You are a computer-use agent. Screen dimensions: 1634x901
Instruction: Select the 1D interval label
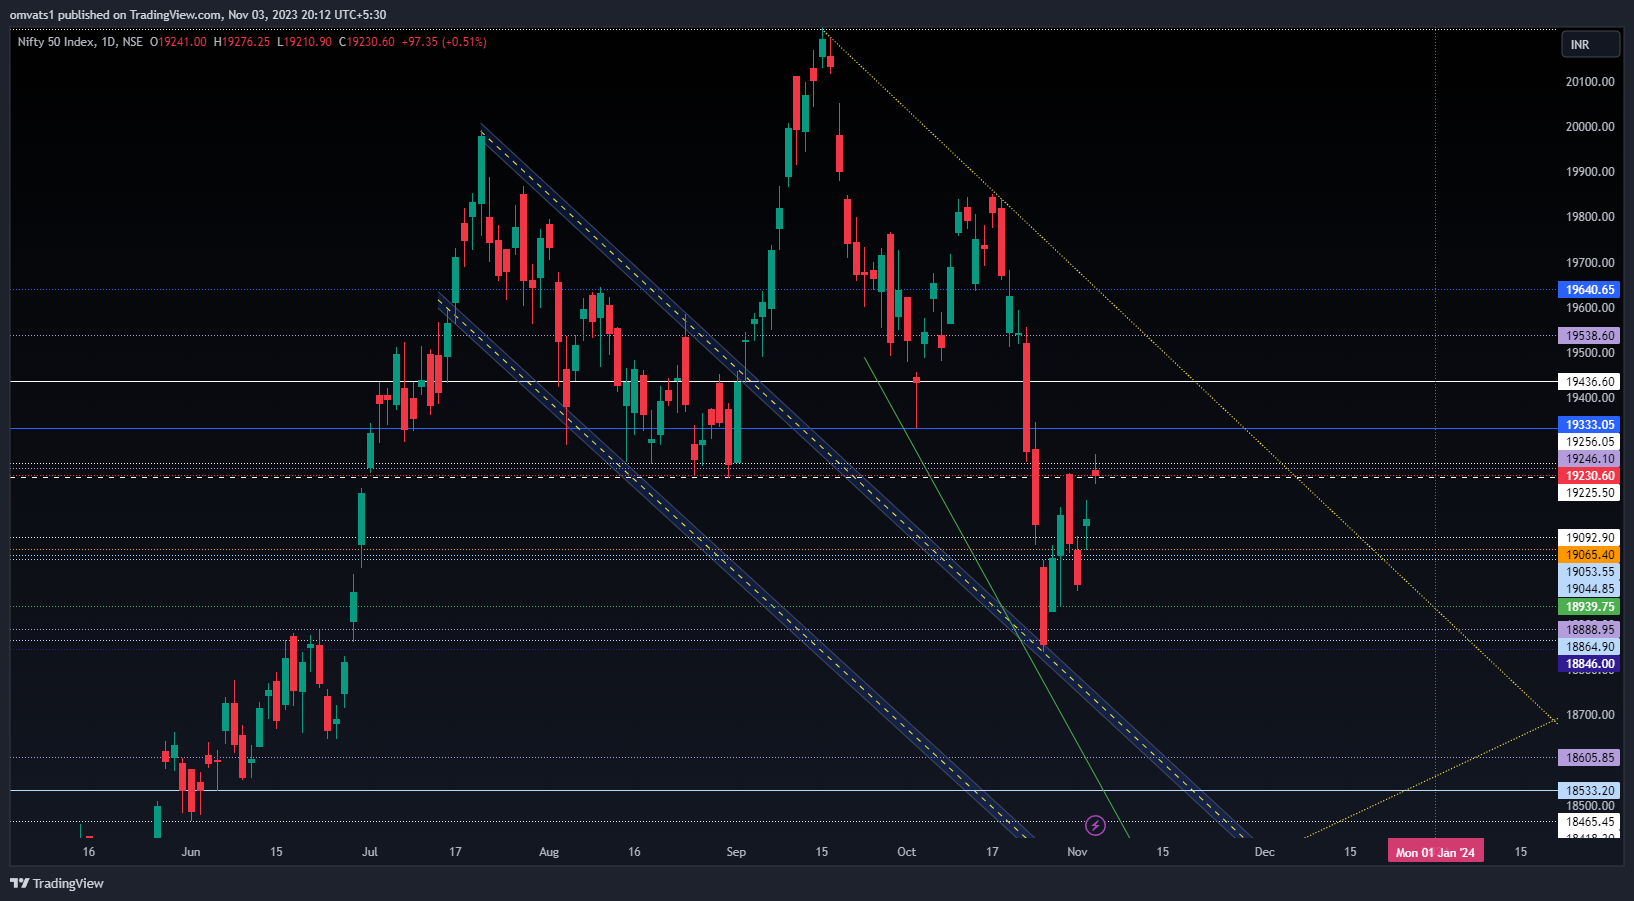[x=109, y=42]
